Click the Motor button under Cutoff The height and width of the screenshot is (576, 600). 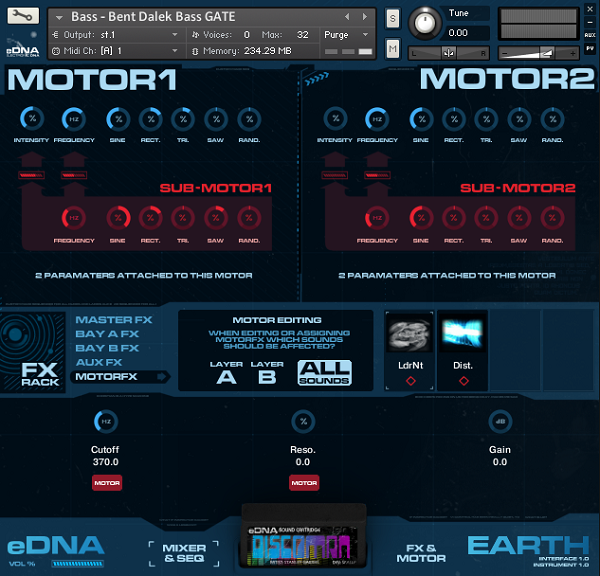pyautogui.click(x=107, y=483)
